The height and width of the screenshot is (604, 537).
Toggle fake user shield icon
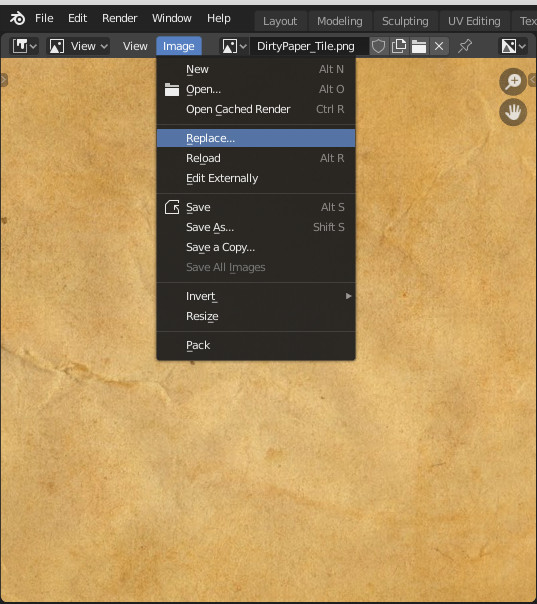pyautogui.click(x=378, y=46)
